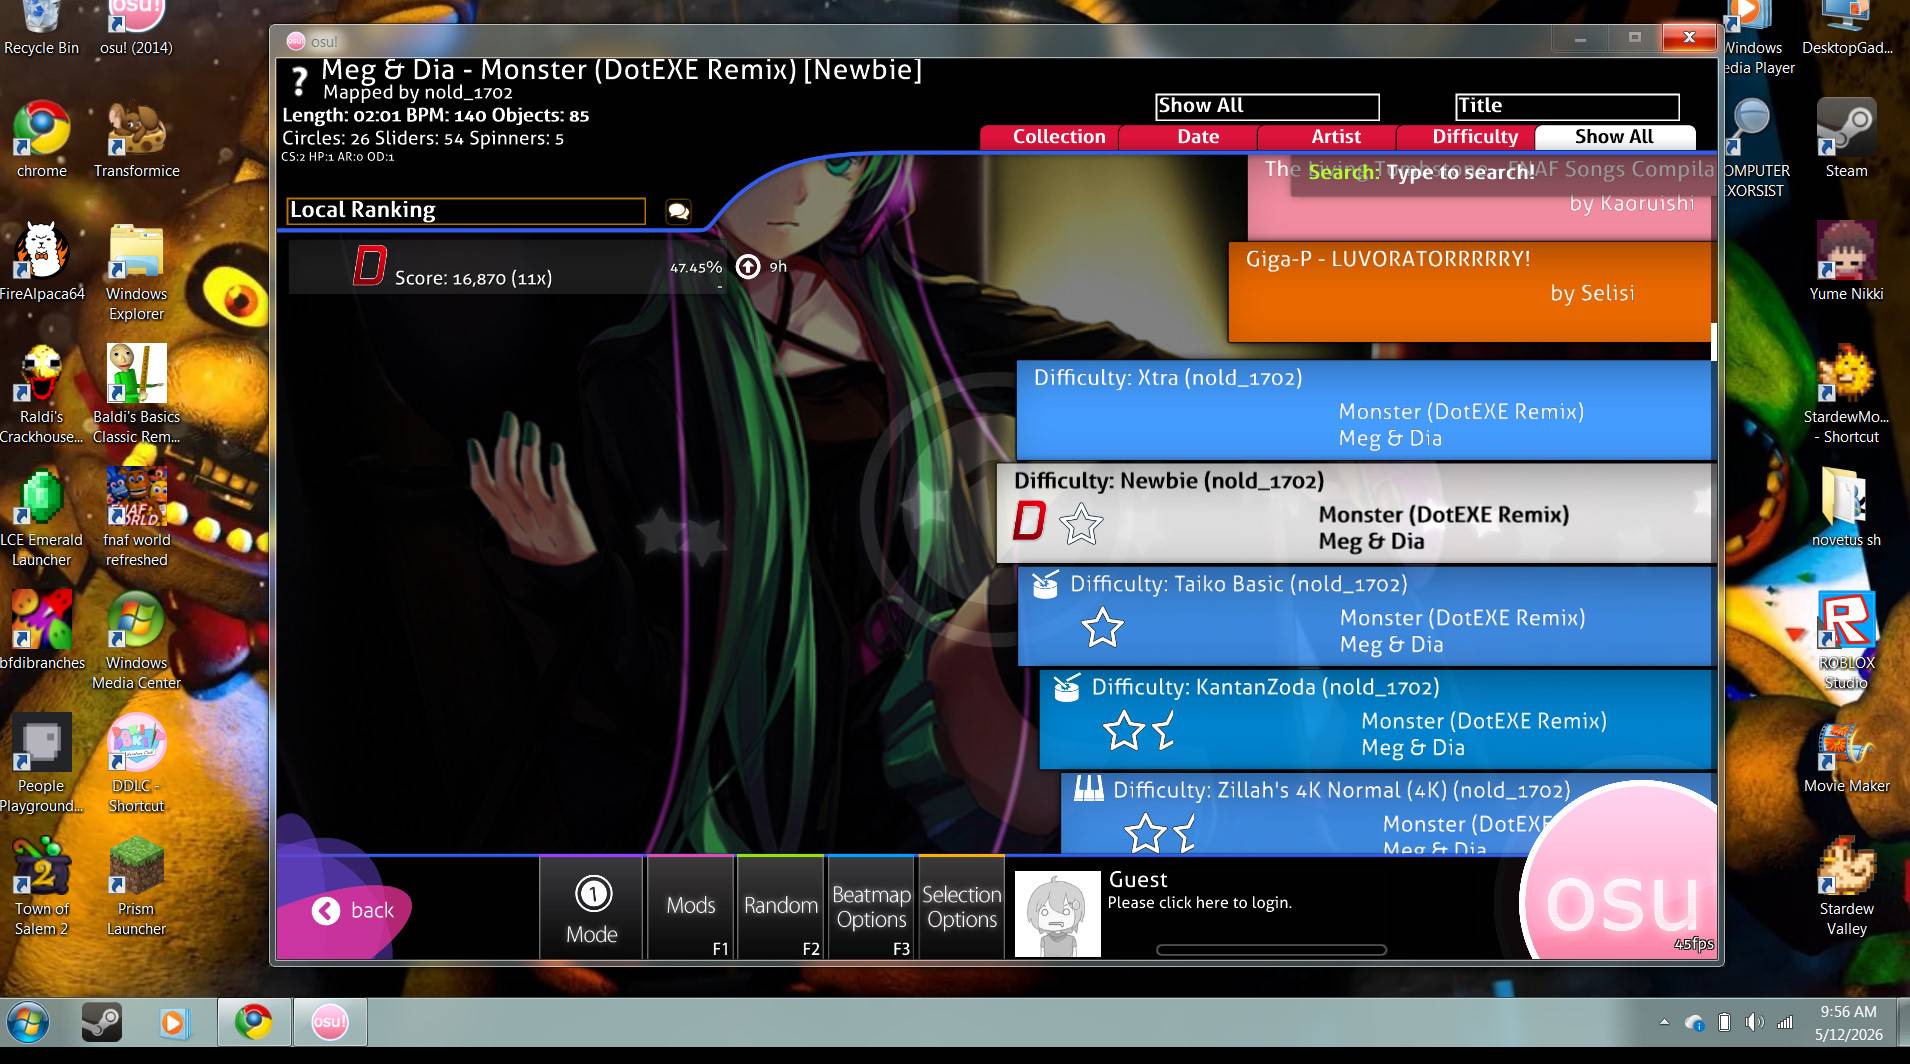Click the big pink osu! logo
This screenshot has width=1910, height=1064.
coord(1620,890)
